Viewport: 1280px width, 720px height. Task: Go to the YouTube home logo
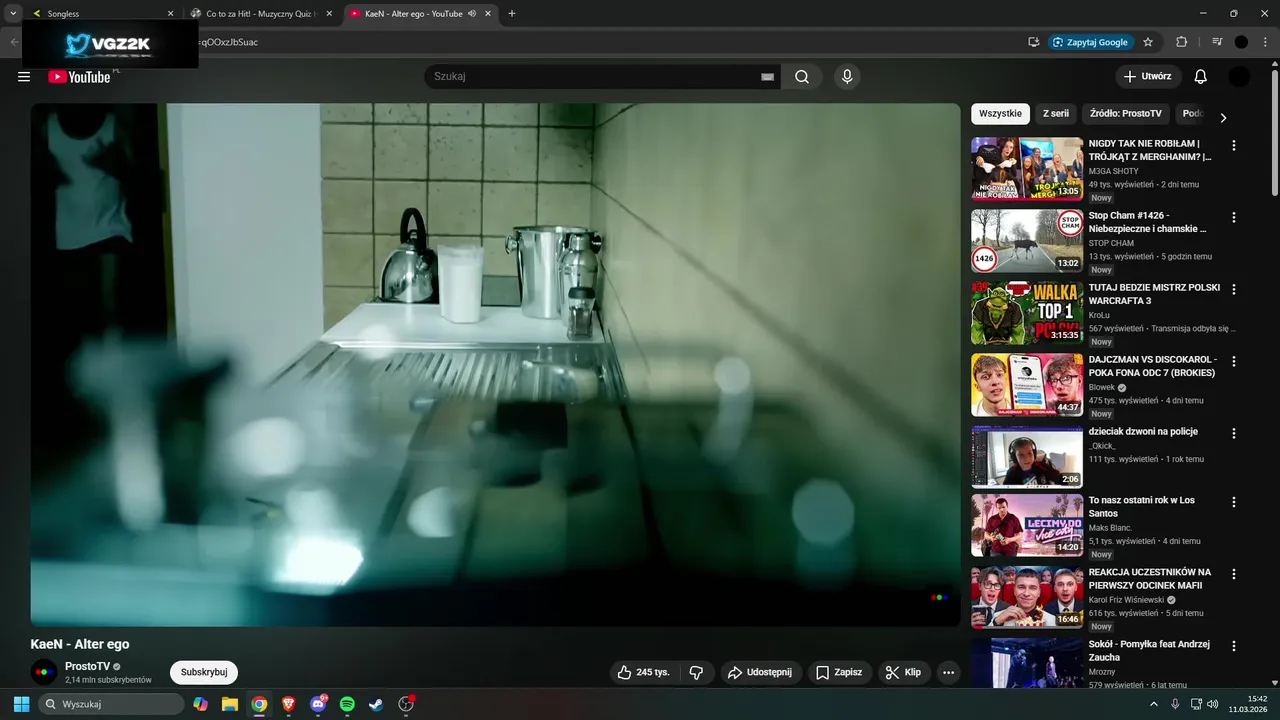80,77
